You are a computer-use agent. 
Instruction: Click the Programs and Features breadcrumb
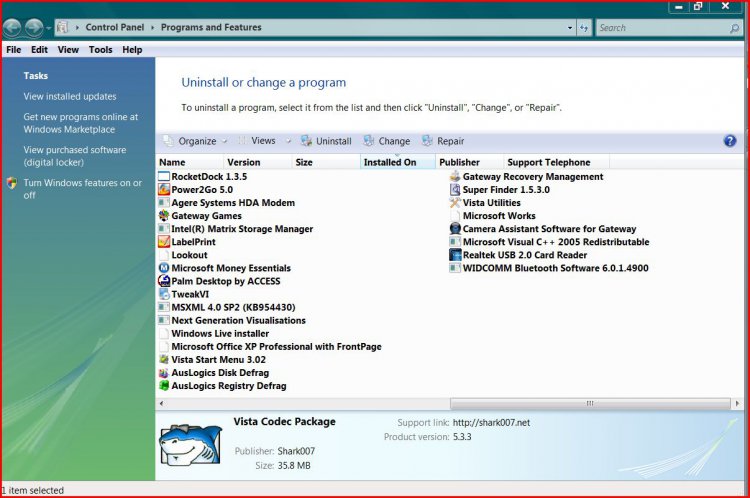click(x=211, y=27)
